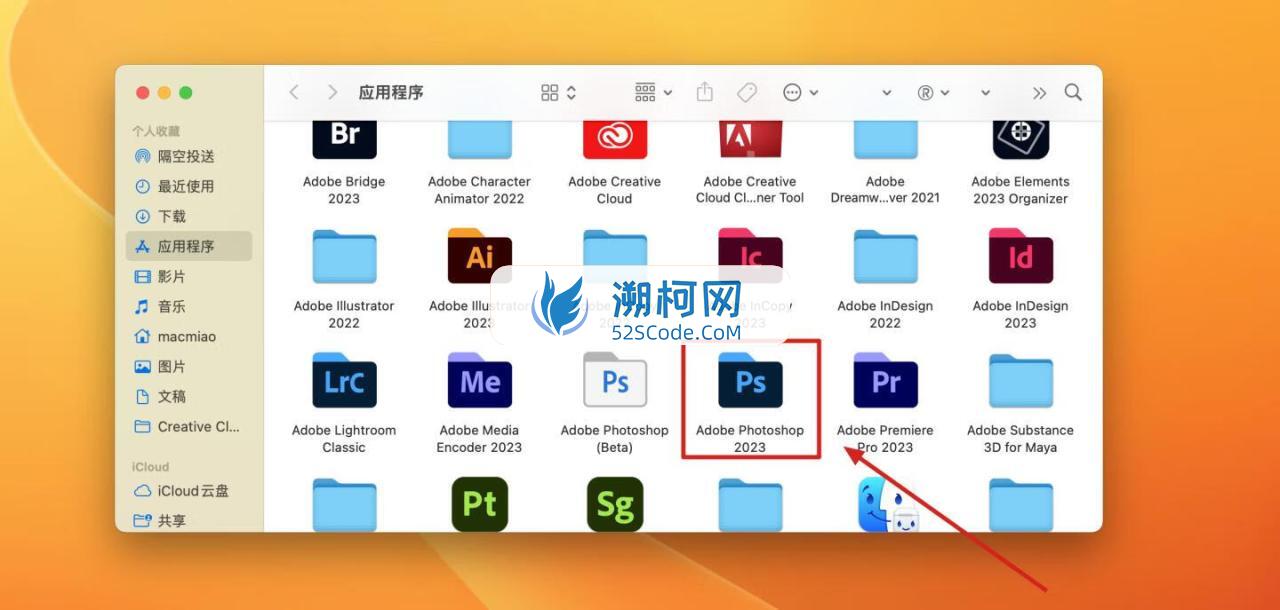Screen dimensions: 1280x610
Task: Select Adobe Photoshop (Beta) folder
Action: 615,380
